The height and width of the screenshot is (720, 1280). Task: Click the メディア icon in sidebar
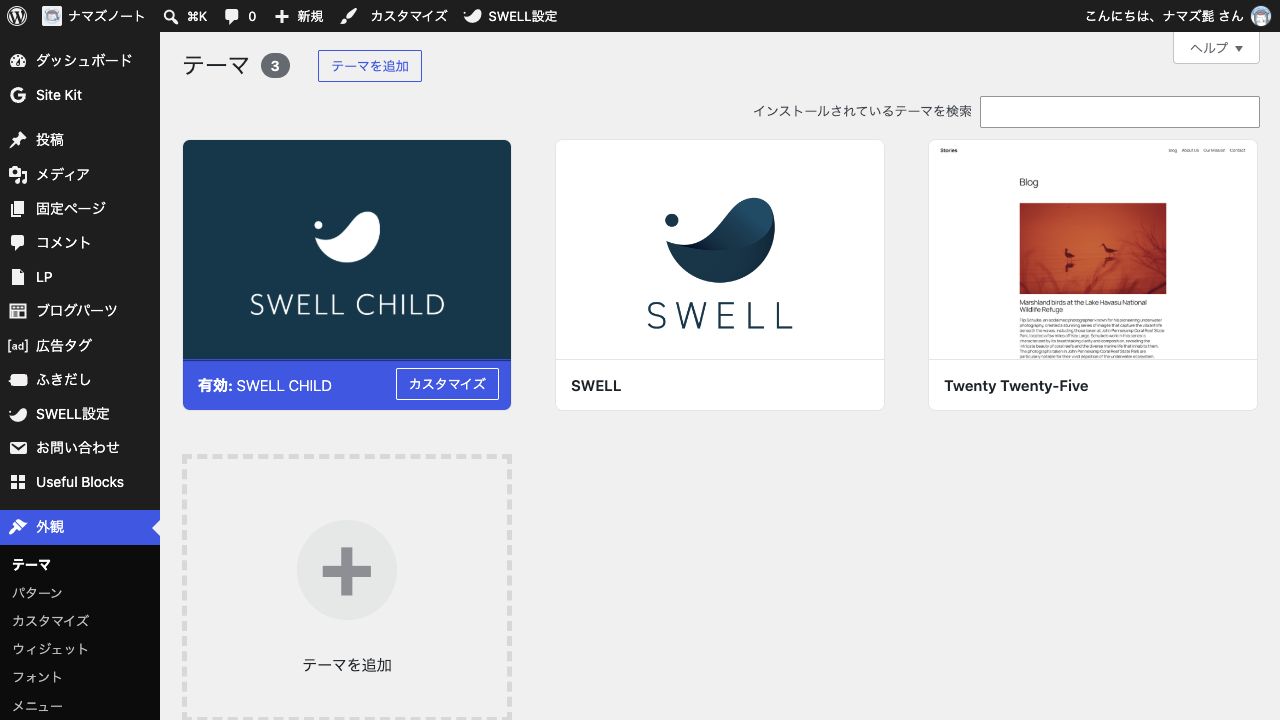pos(18,174)
